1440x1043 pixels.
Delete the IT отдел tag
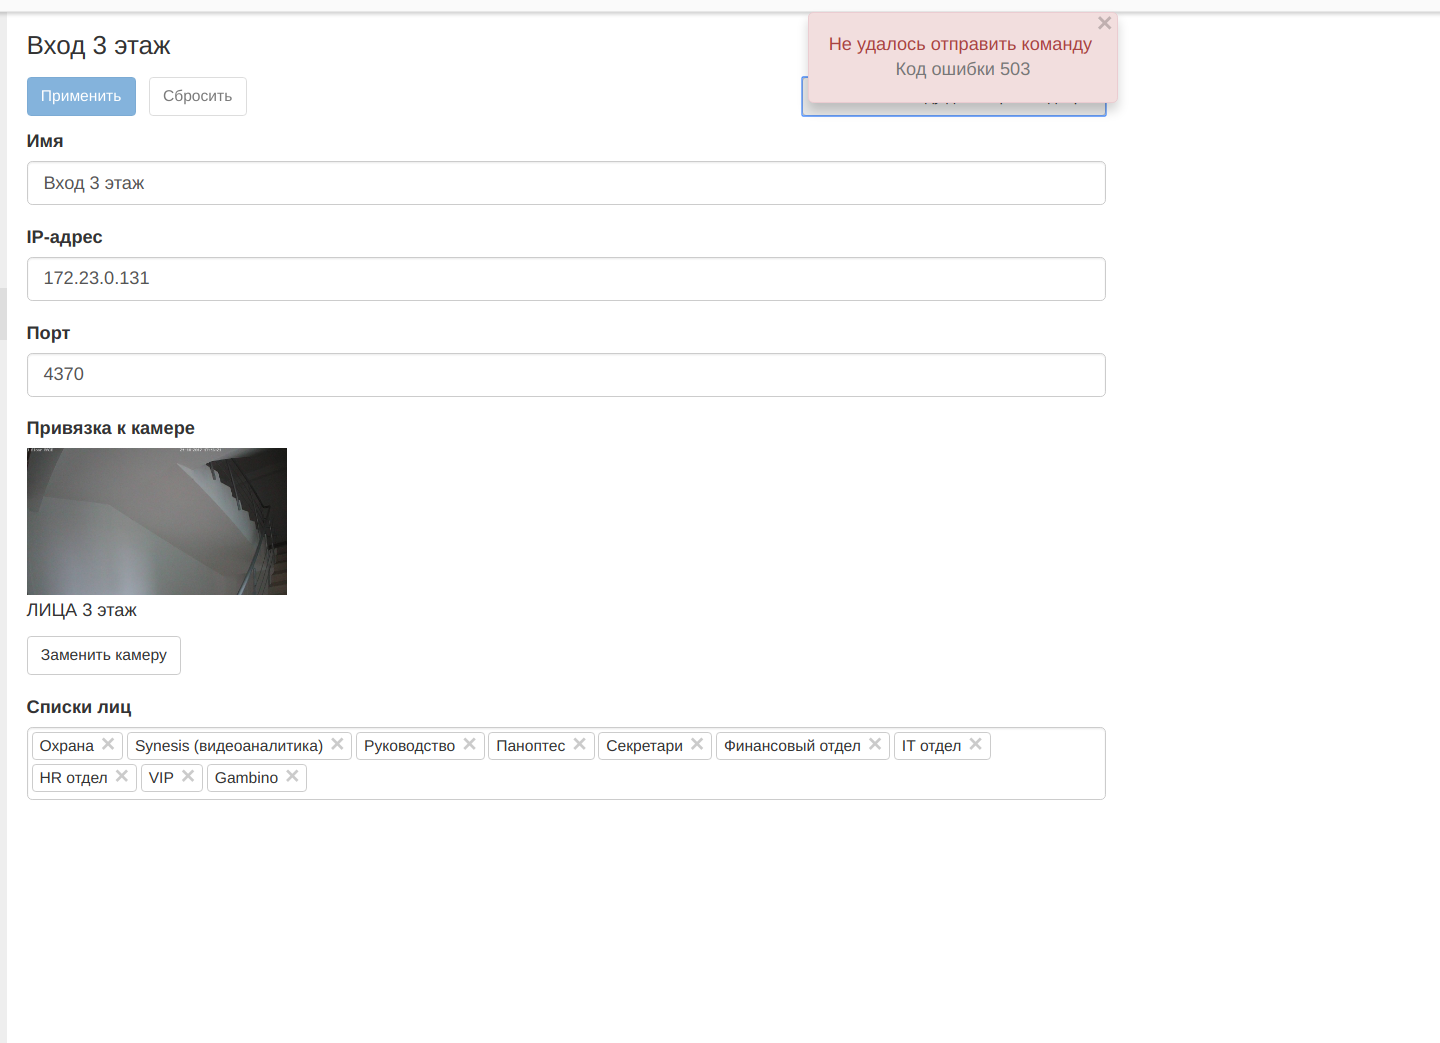975,744
